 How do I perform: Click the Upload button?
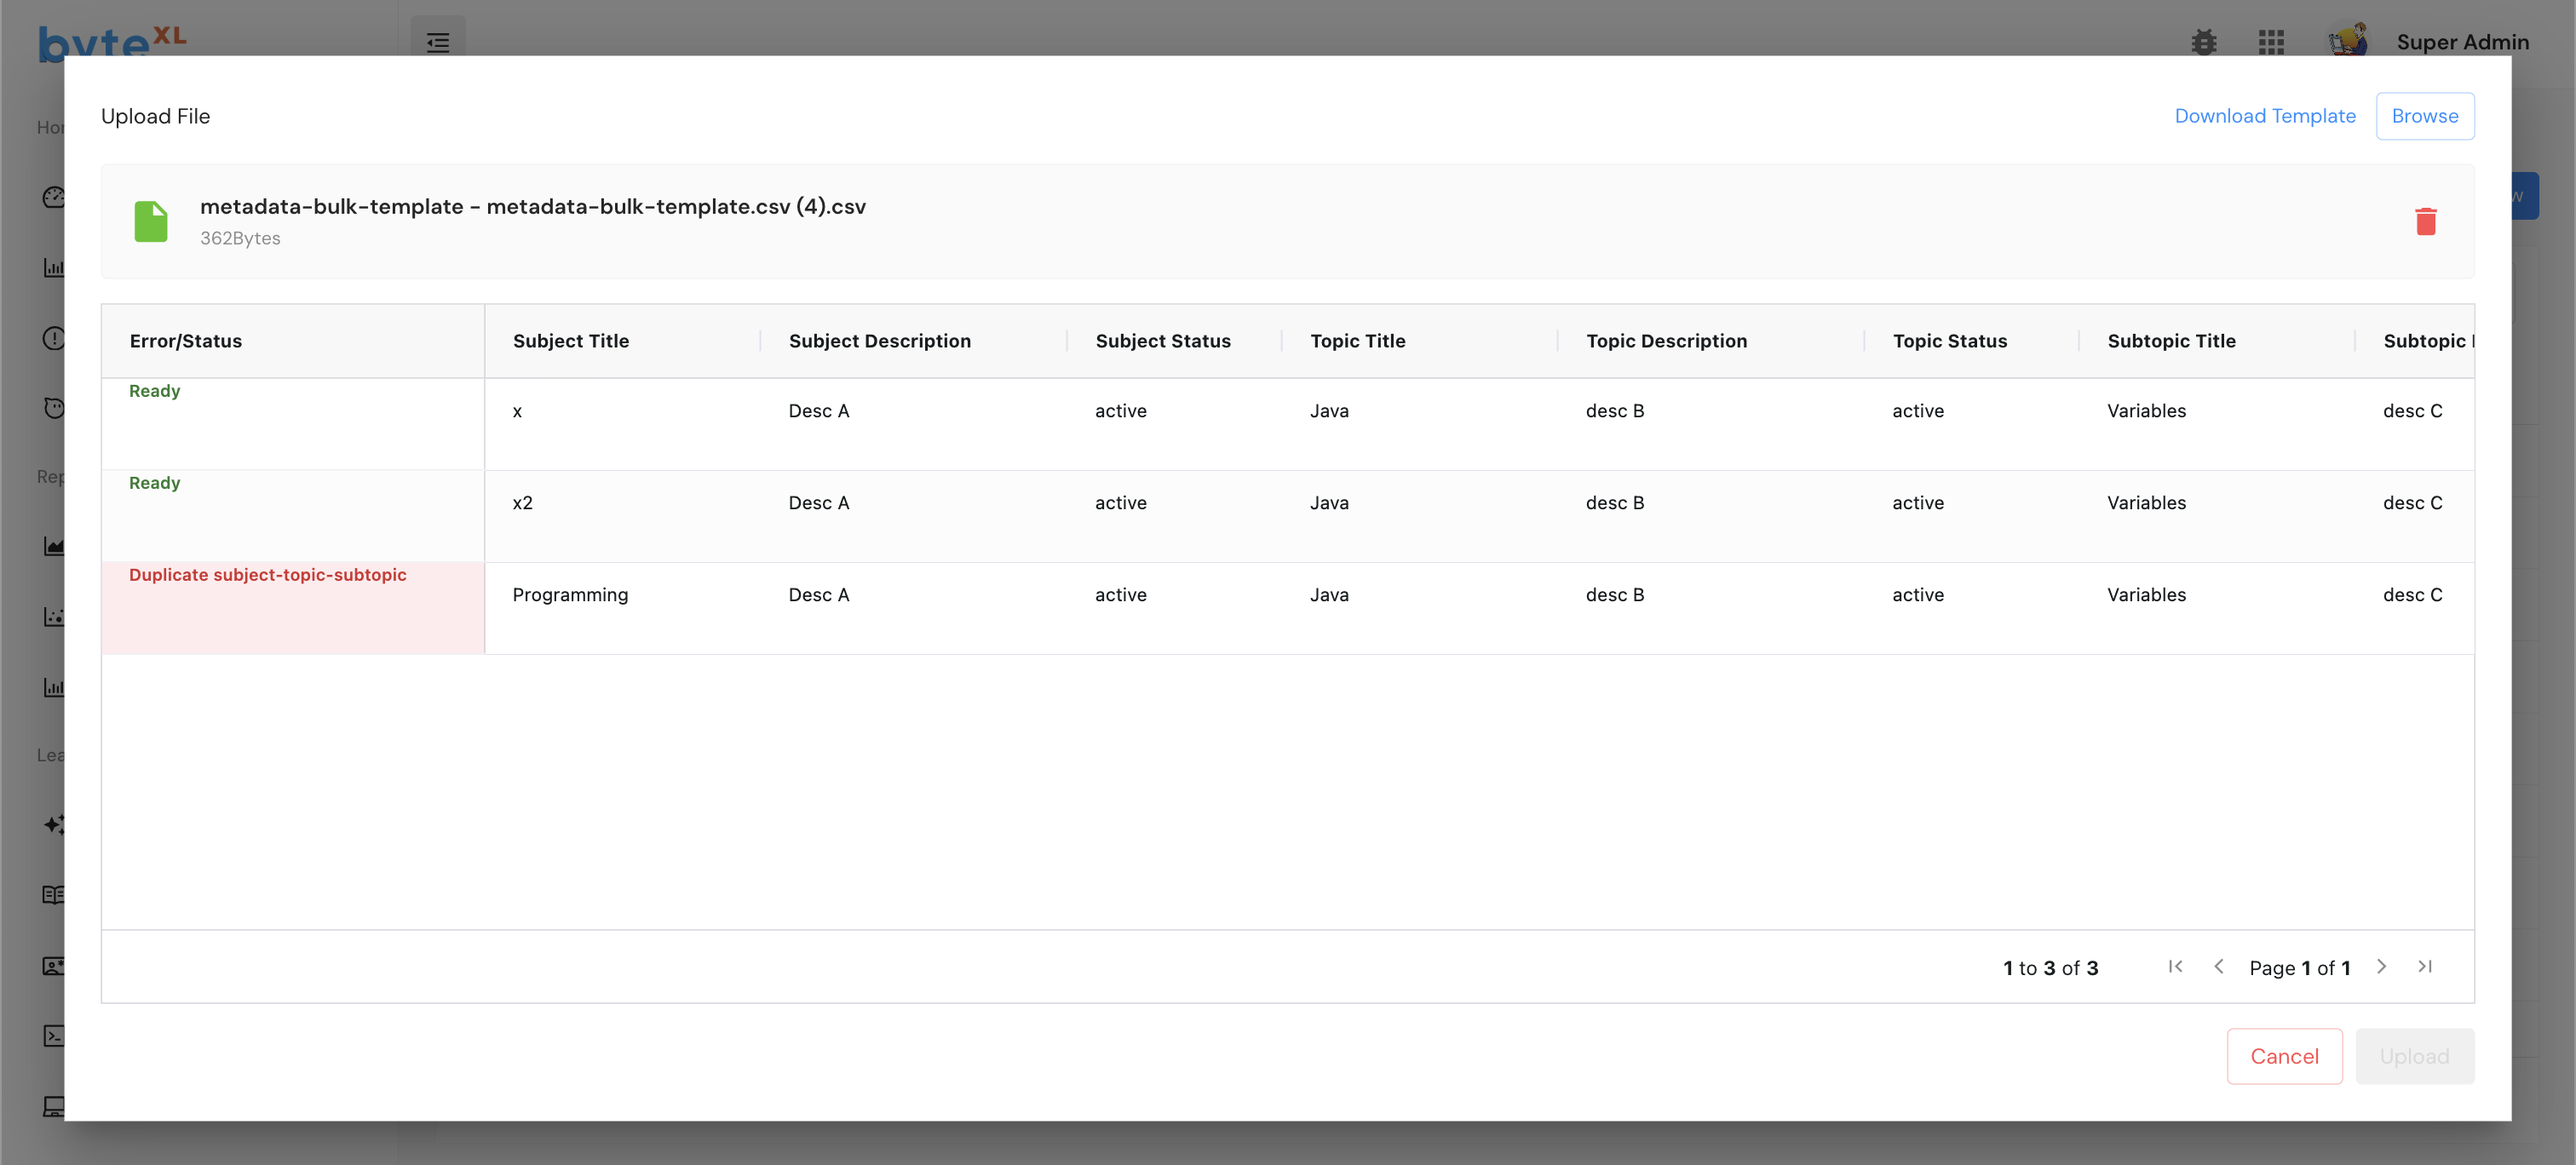tap(2413, 1056)
